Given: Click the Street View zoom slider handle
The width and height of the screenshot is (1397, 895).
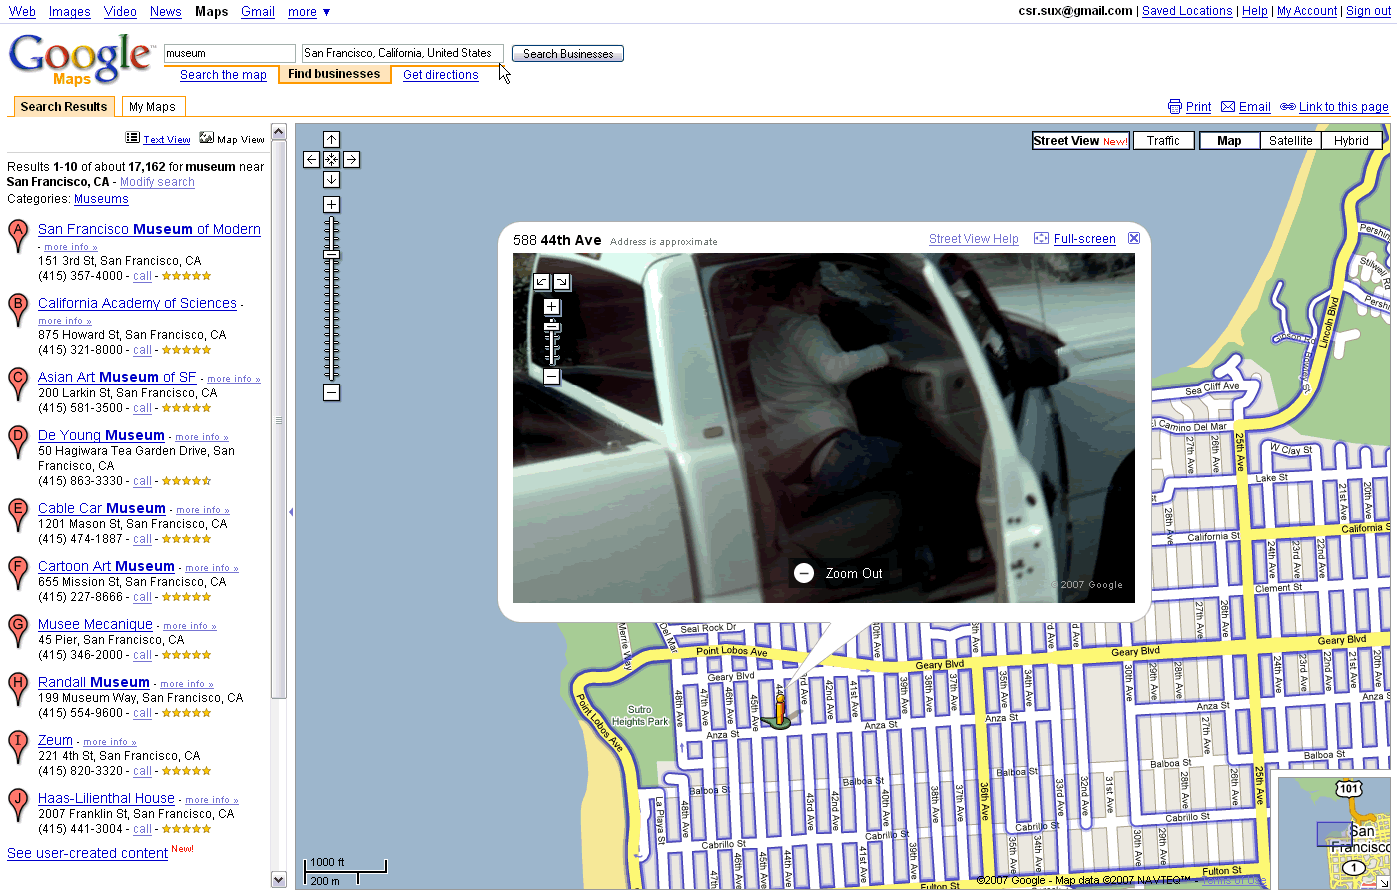Looking at the screenshot, I should [x=552, y=327].
